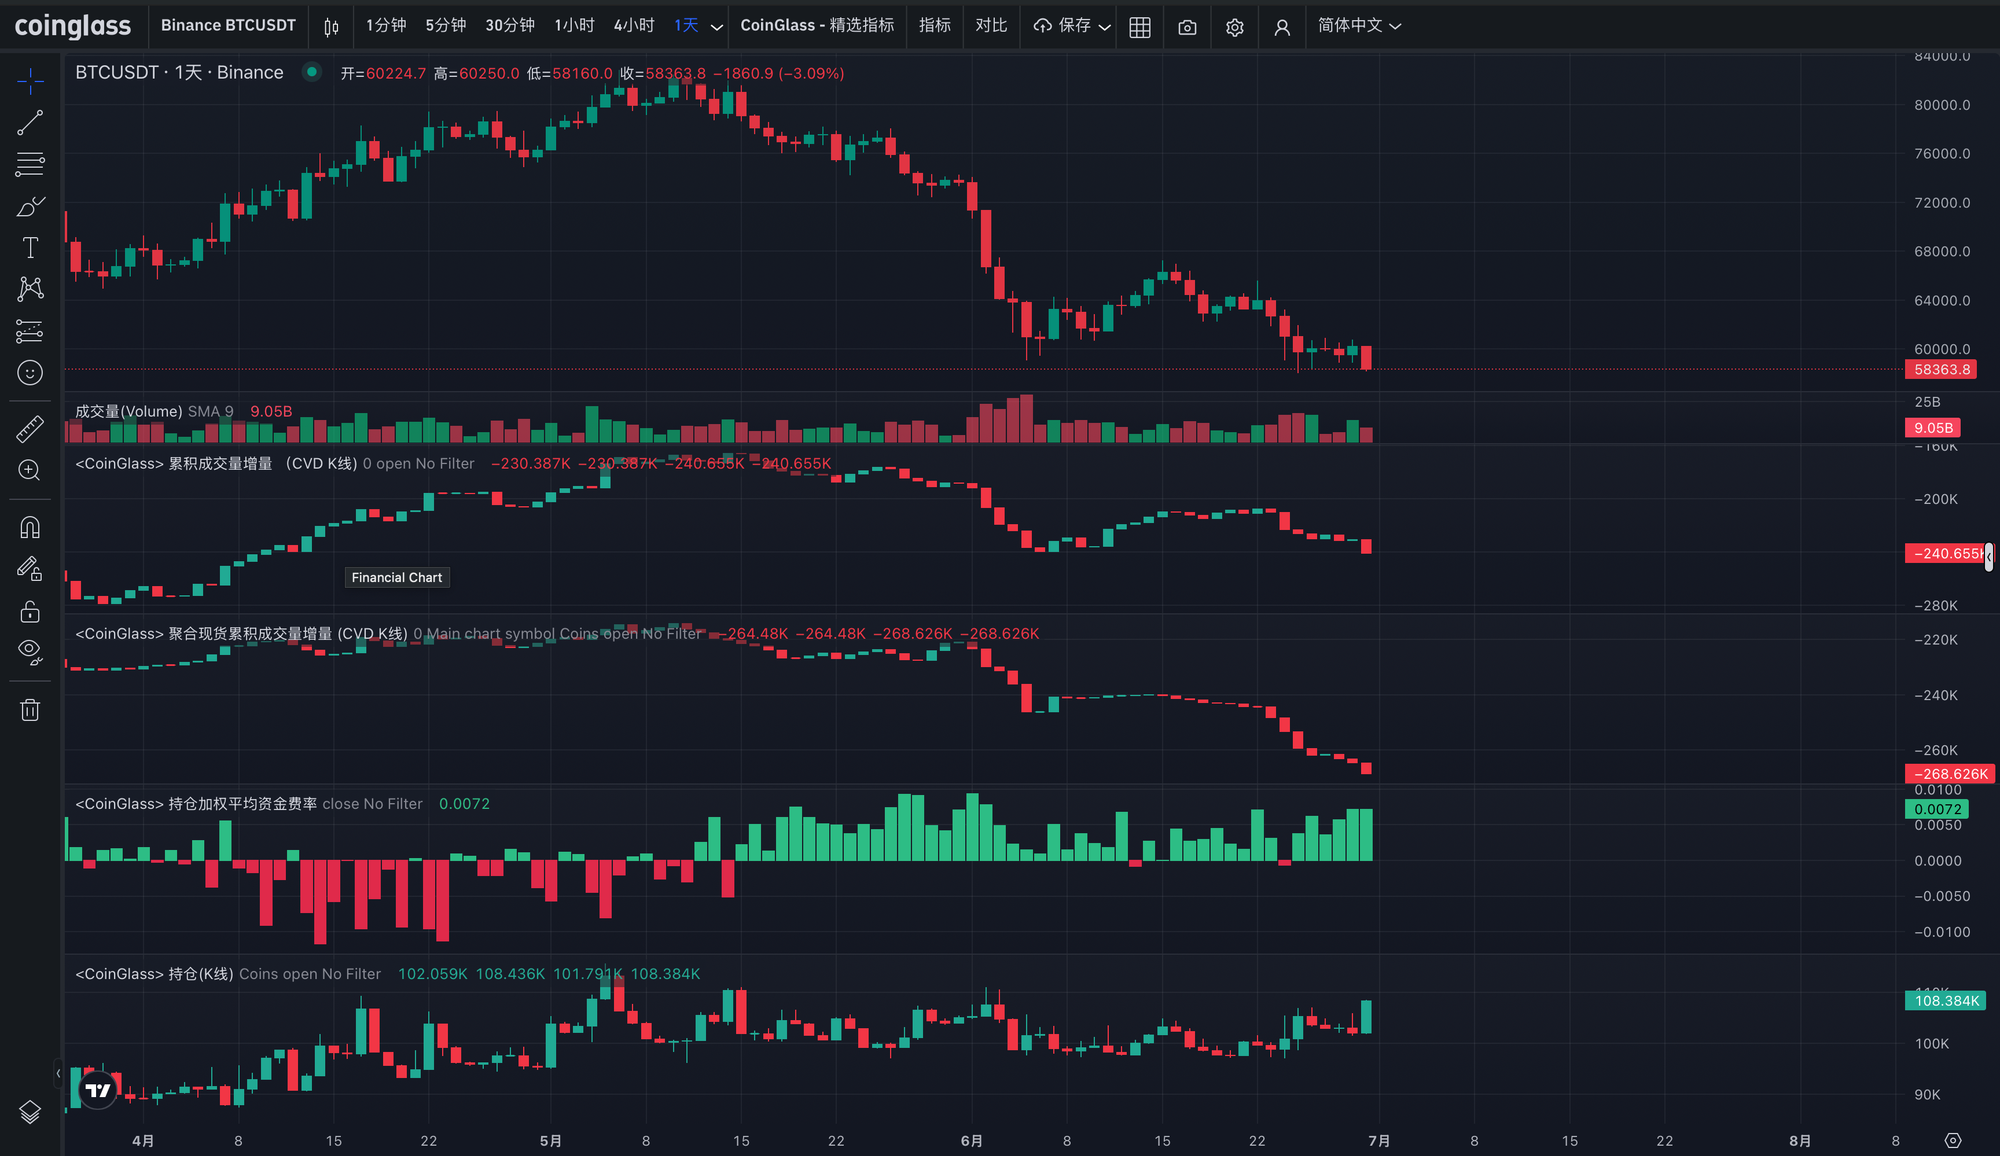
Task: Open the object tree layers icon
Action: tap(30, 1112)
